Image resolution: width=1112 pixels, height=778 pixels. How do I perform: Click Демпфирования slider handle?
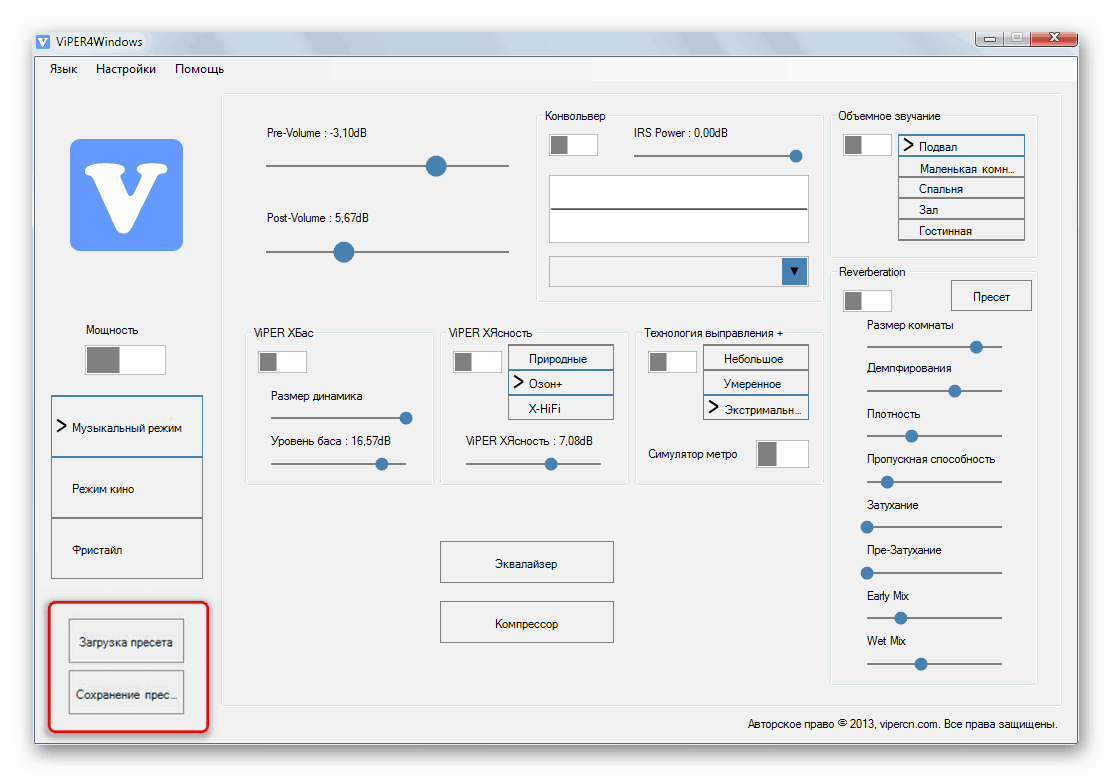955,391
